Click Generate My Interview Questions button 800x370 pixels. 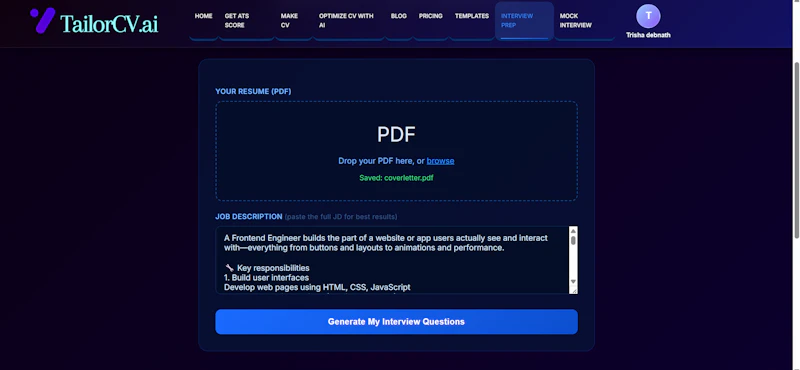396,322
